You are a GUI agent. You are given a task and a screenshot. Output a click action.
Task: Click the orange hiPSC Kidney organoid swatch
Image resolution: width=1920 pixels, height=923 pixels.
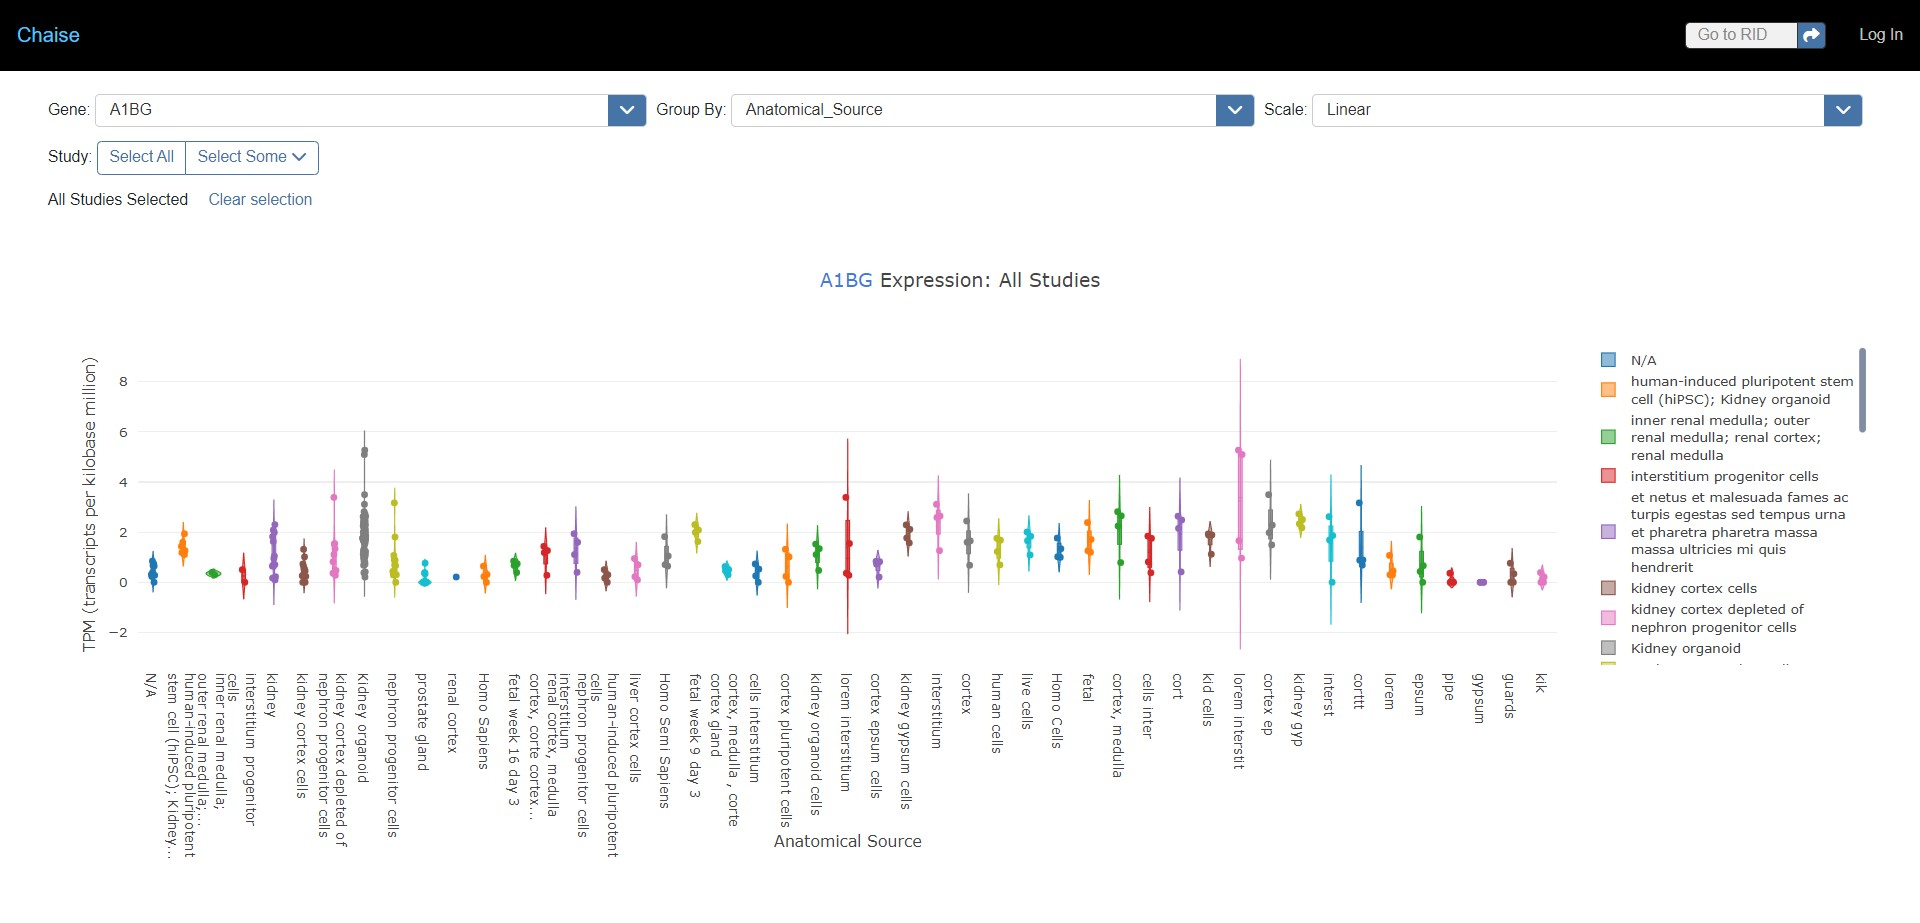point(1608,390)
